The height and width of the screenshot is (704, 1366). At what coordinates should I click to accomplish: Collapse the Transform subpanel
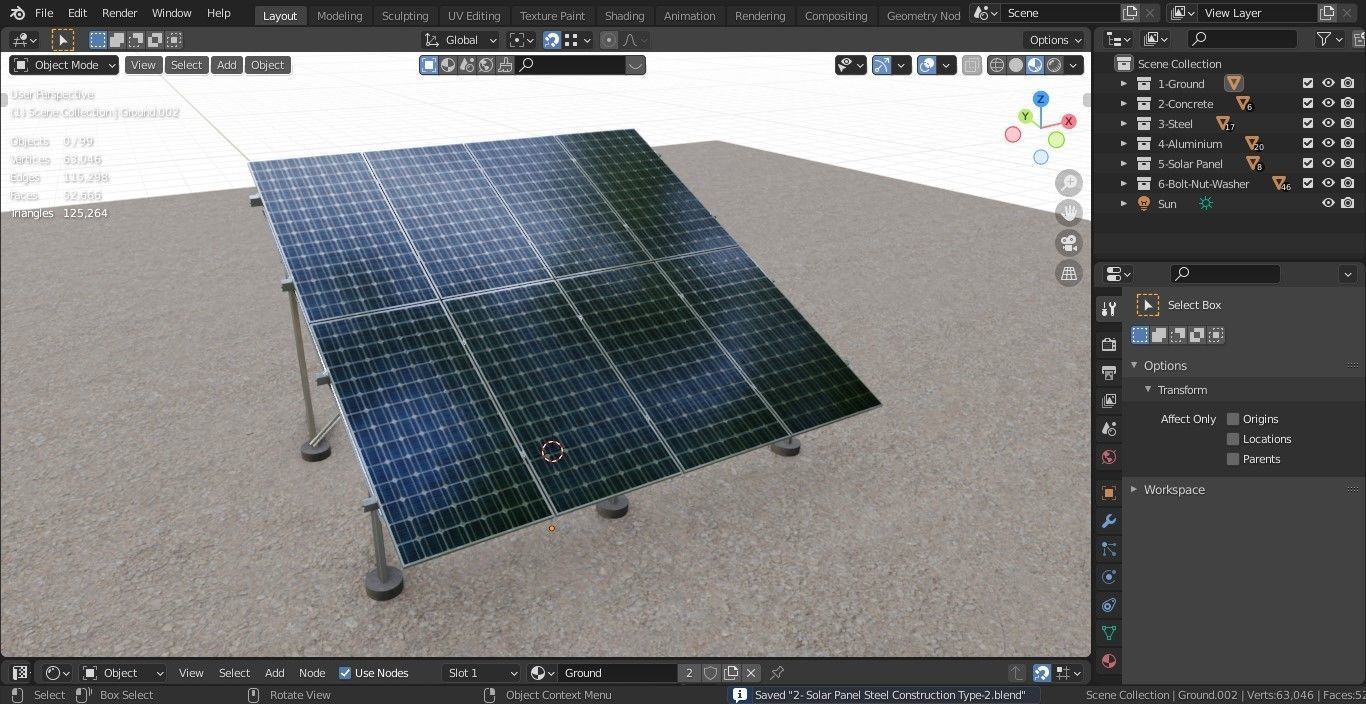coord(1149,390)
